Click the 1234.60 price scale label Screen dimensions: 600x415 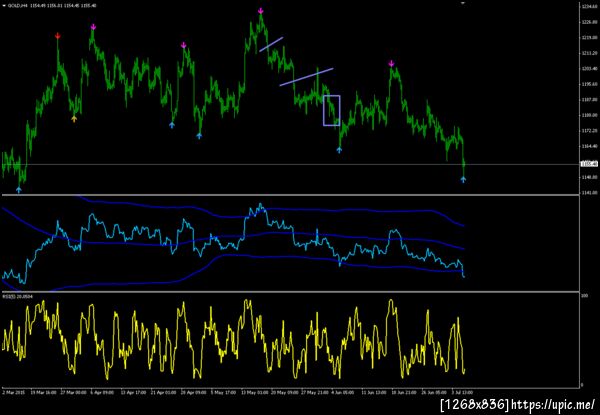pyautogui.click(x=590, y=7)
